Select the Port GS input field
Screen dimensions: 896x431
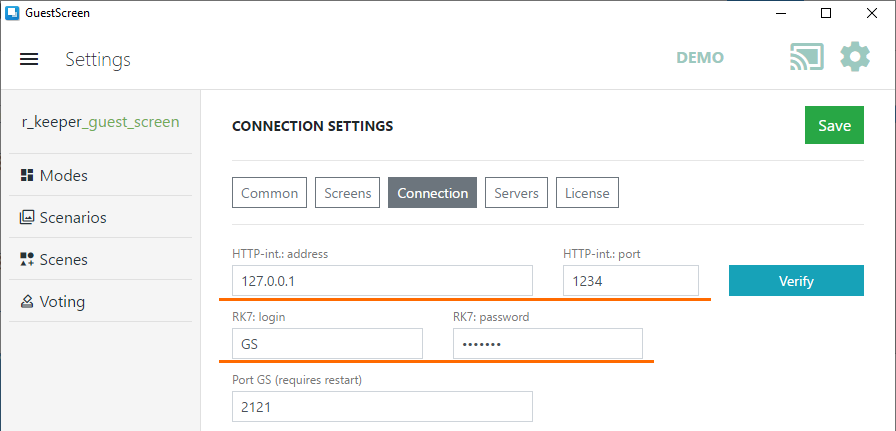pyautogui.click(x=382, y=406)
